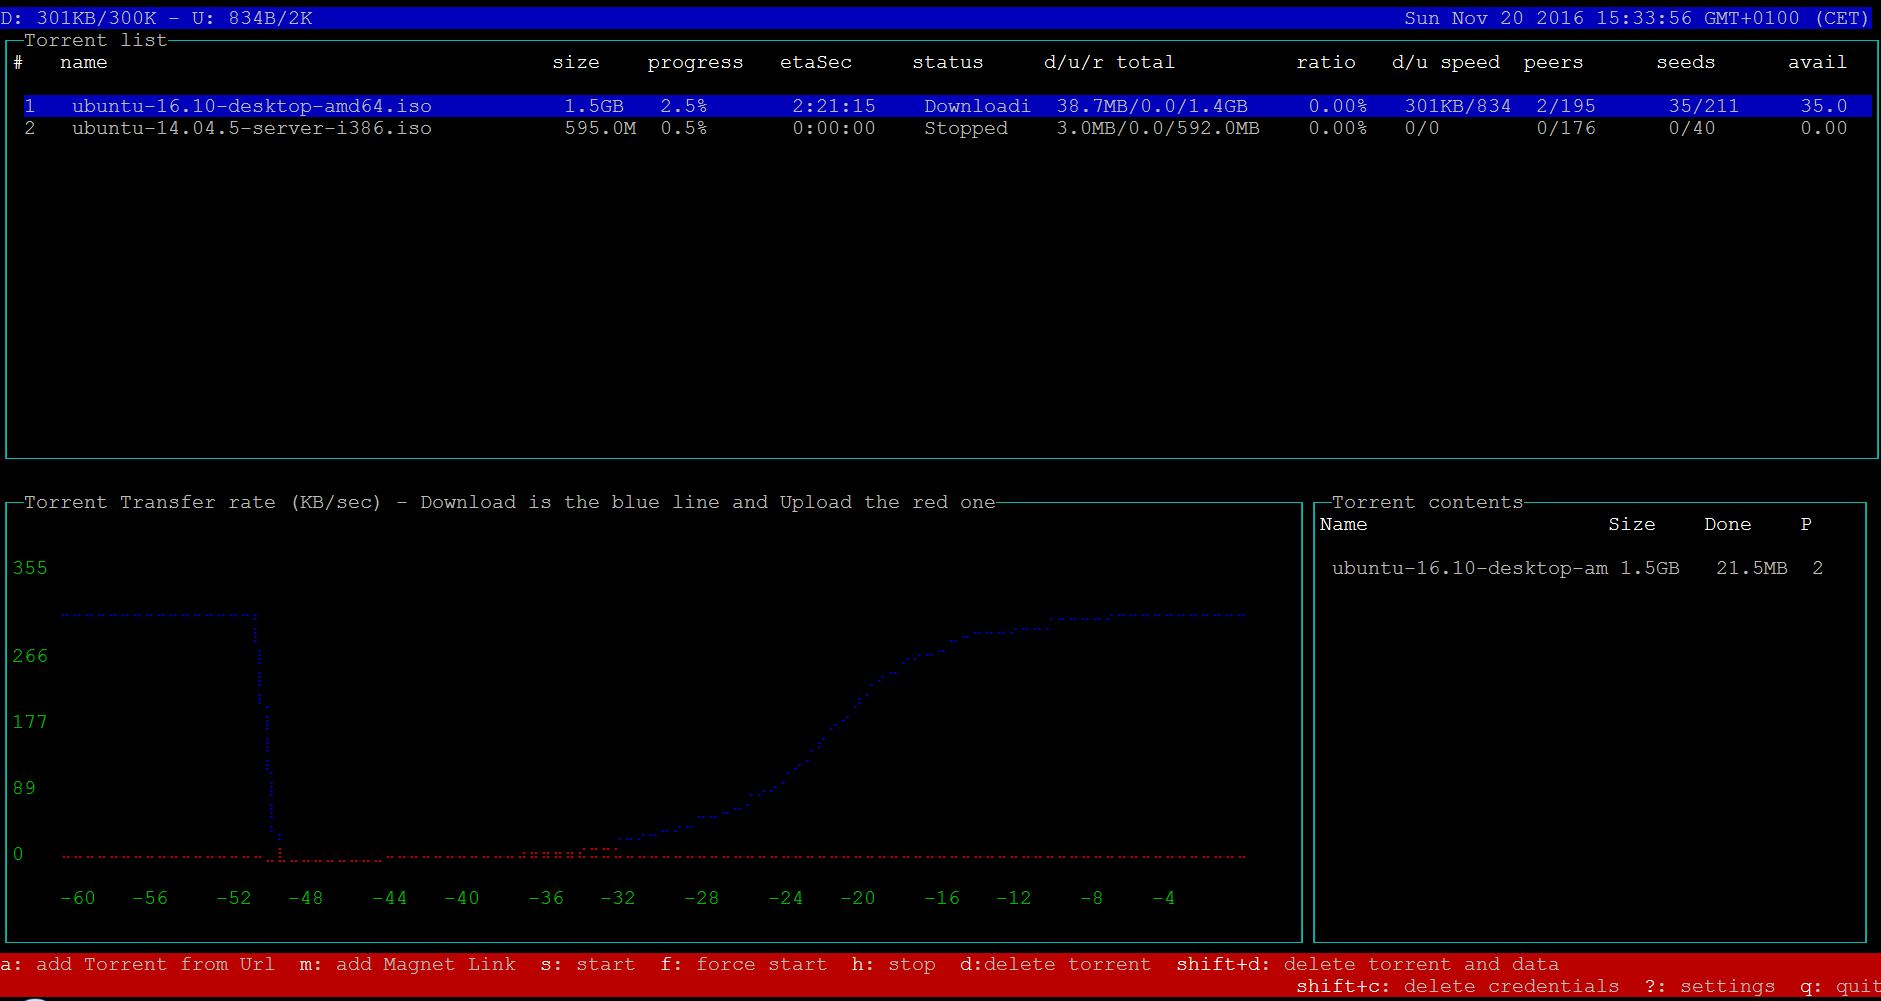Click the 'ratio' column header
This screenshot has height=1001, width=1881.
[x=1326, y=62]
